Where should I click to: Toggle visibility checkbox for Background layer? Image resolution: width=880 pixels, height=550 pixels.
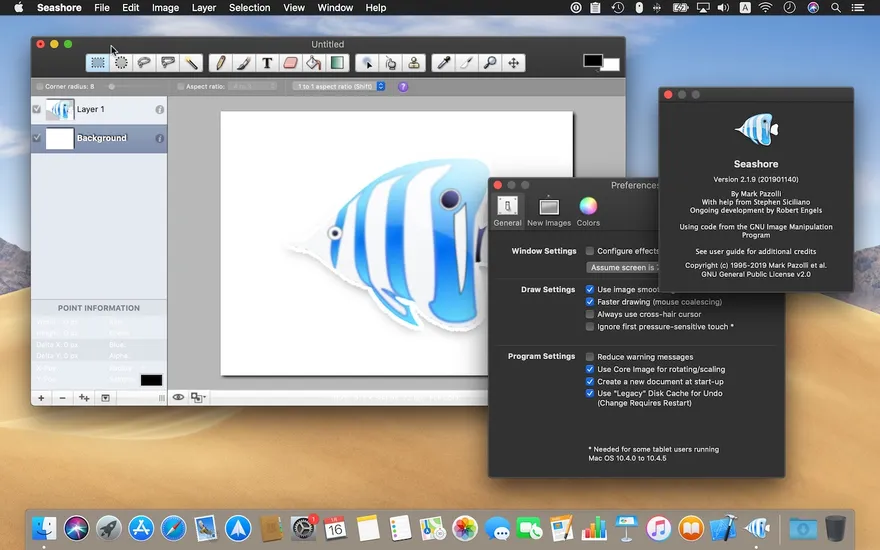tap(37, 138)
